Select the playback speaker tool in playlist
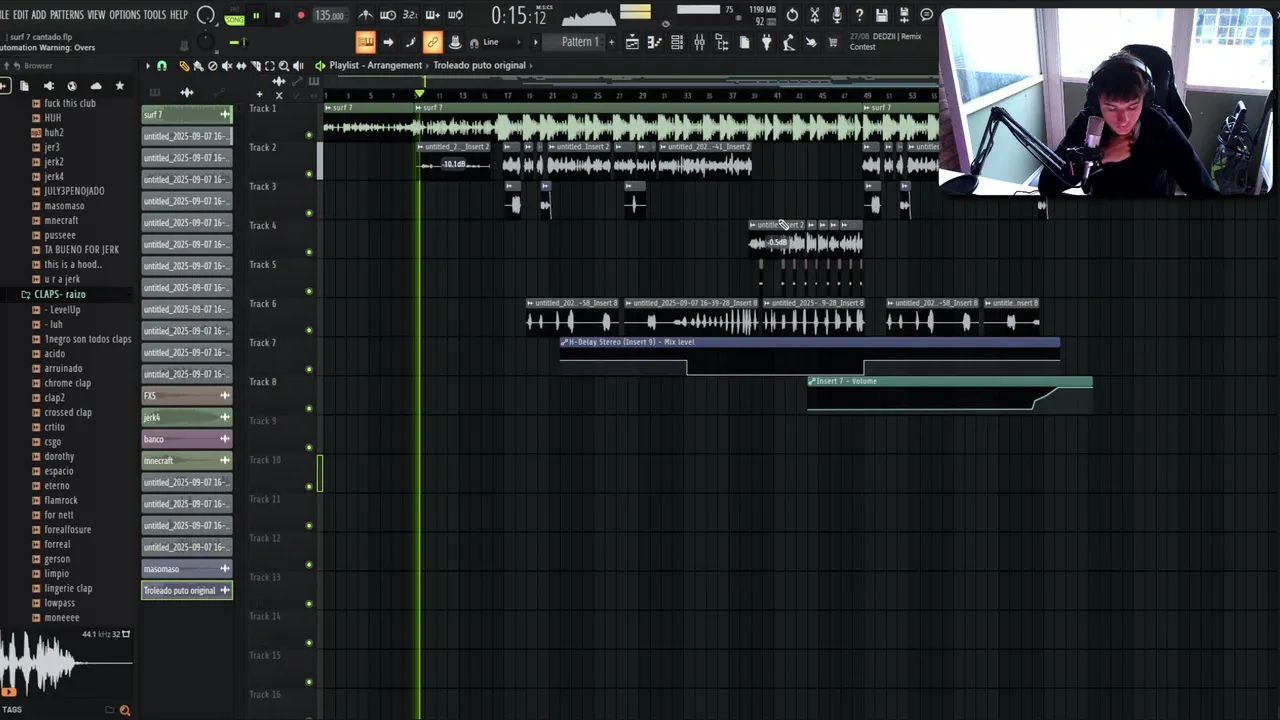This screenshot has width=1280, height=720. click(298, 66)
